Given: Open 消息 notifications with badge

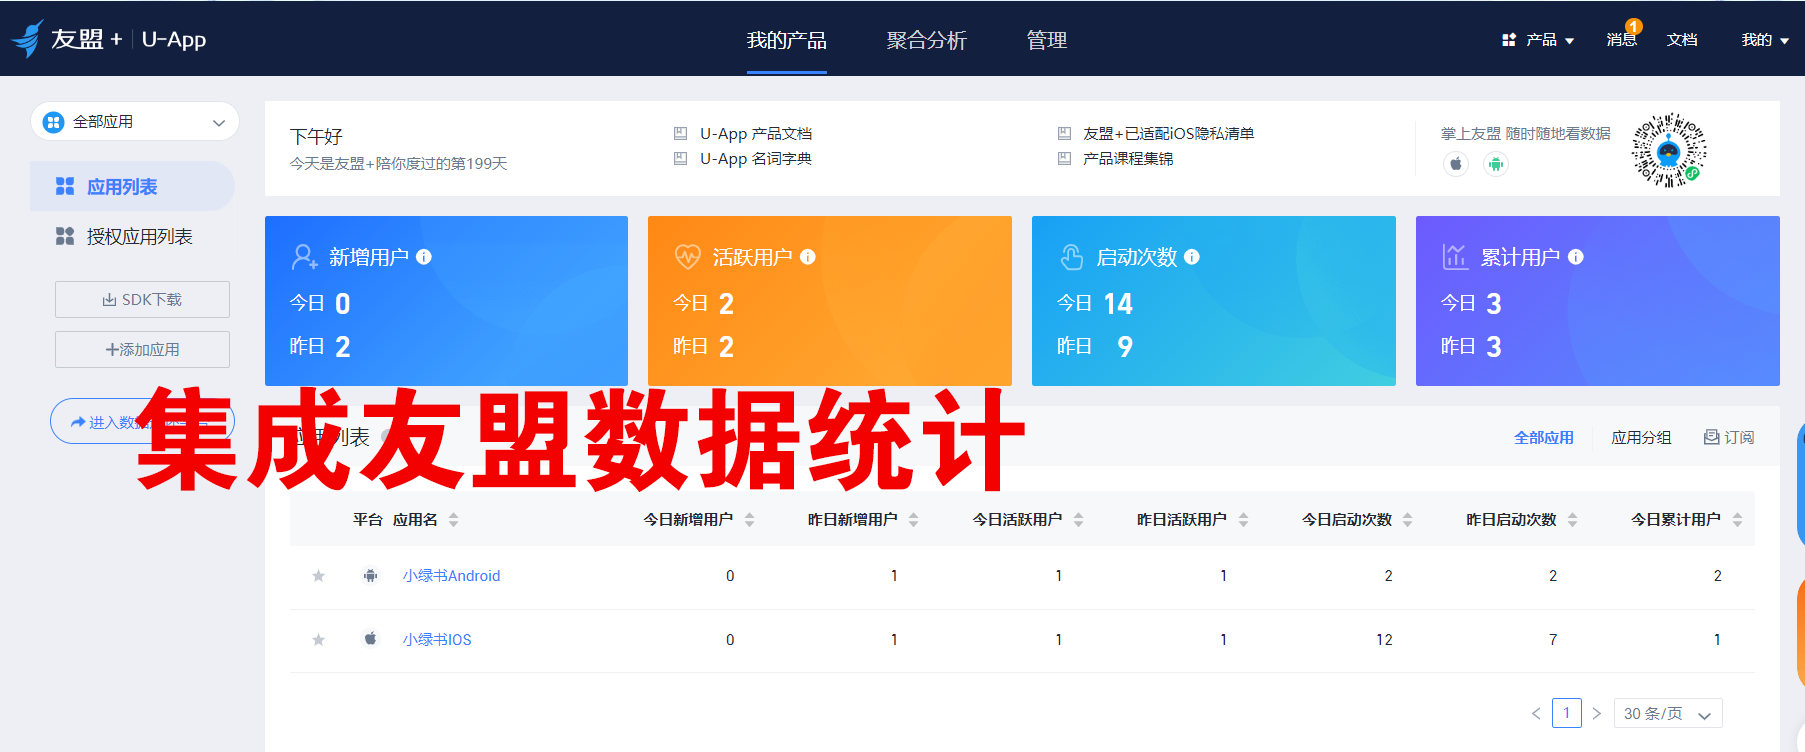Looking at the screenshot, I should tap(1621, 40).
